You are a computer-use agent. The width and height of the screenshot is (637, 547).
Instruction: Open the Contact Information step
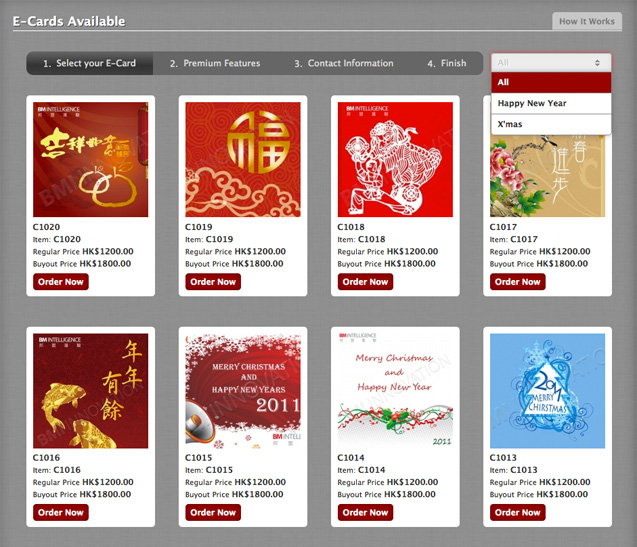tap(344, 63)
